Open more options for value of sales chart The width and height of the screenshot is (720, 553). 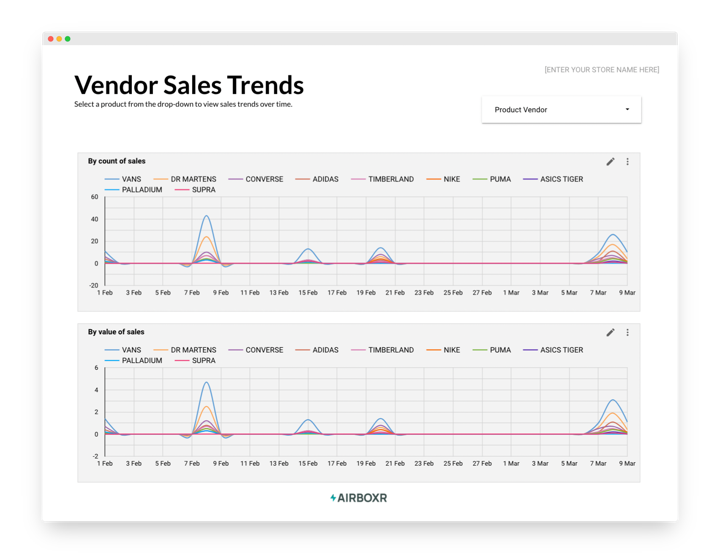tap(627, 333)
